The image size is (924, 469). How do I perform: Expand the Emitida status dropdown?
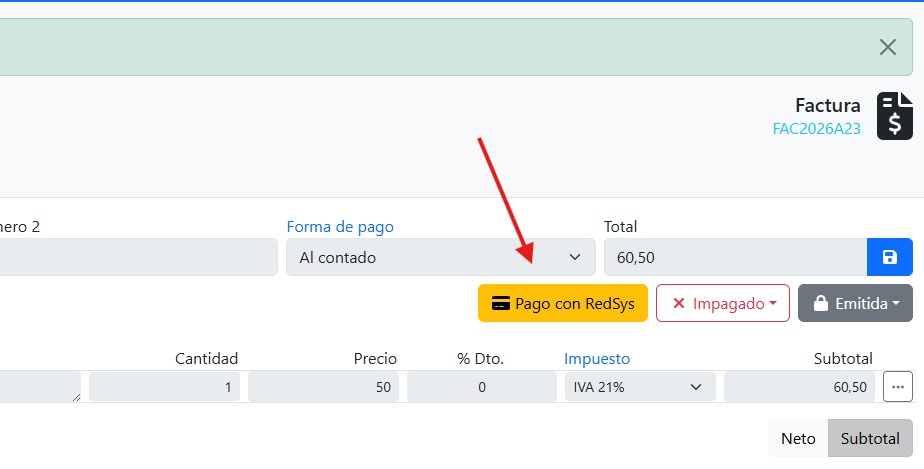point(855,303)
